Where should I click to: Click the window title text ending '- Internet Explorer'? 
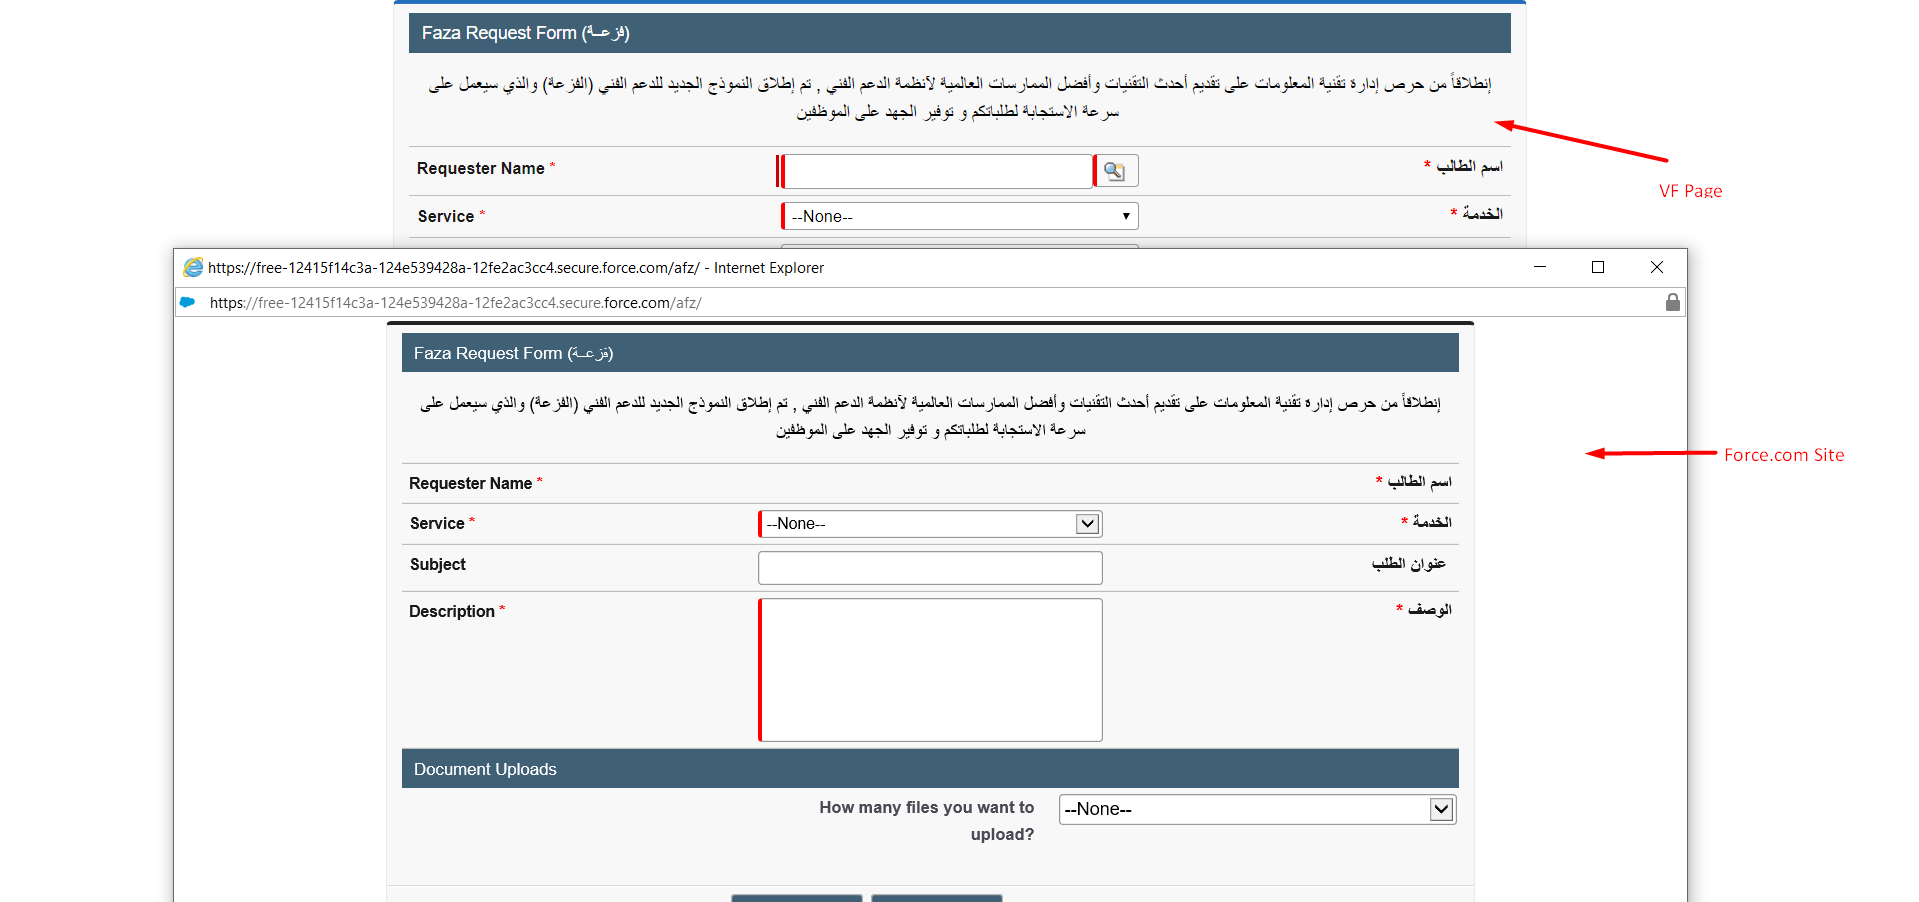pos(516,268)
